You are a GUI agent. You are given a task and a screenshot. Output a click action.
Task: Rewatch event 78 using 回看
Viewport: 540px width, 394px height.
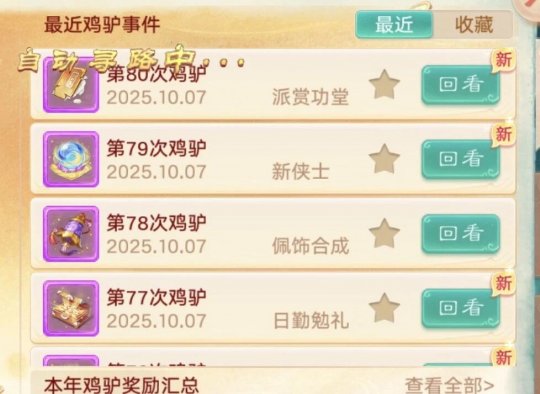pos(461,234)
